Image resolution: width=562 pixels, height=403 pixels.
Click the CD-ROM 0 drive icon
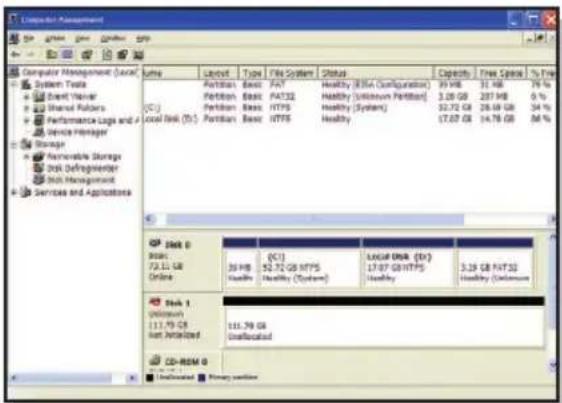(x=155, y=360)
